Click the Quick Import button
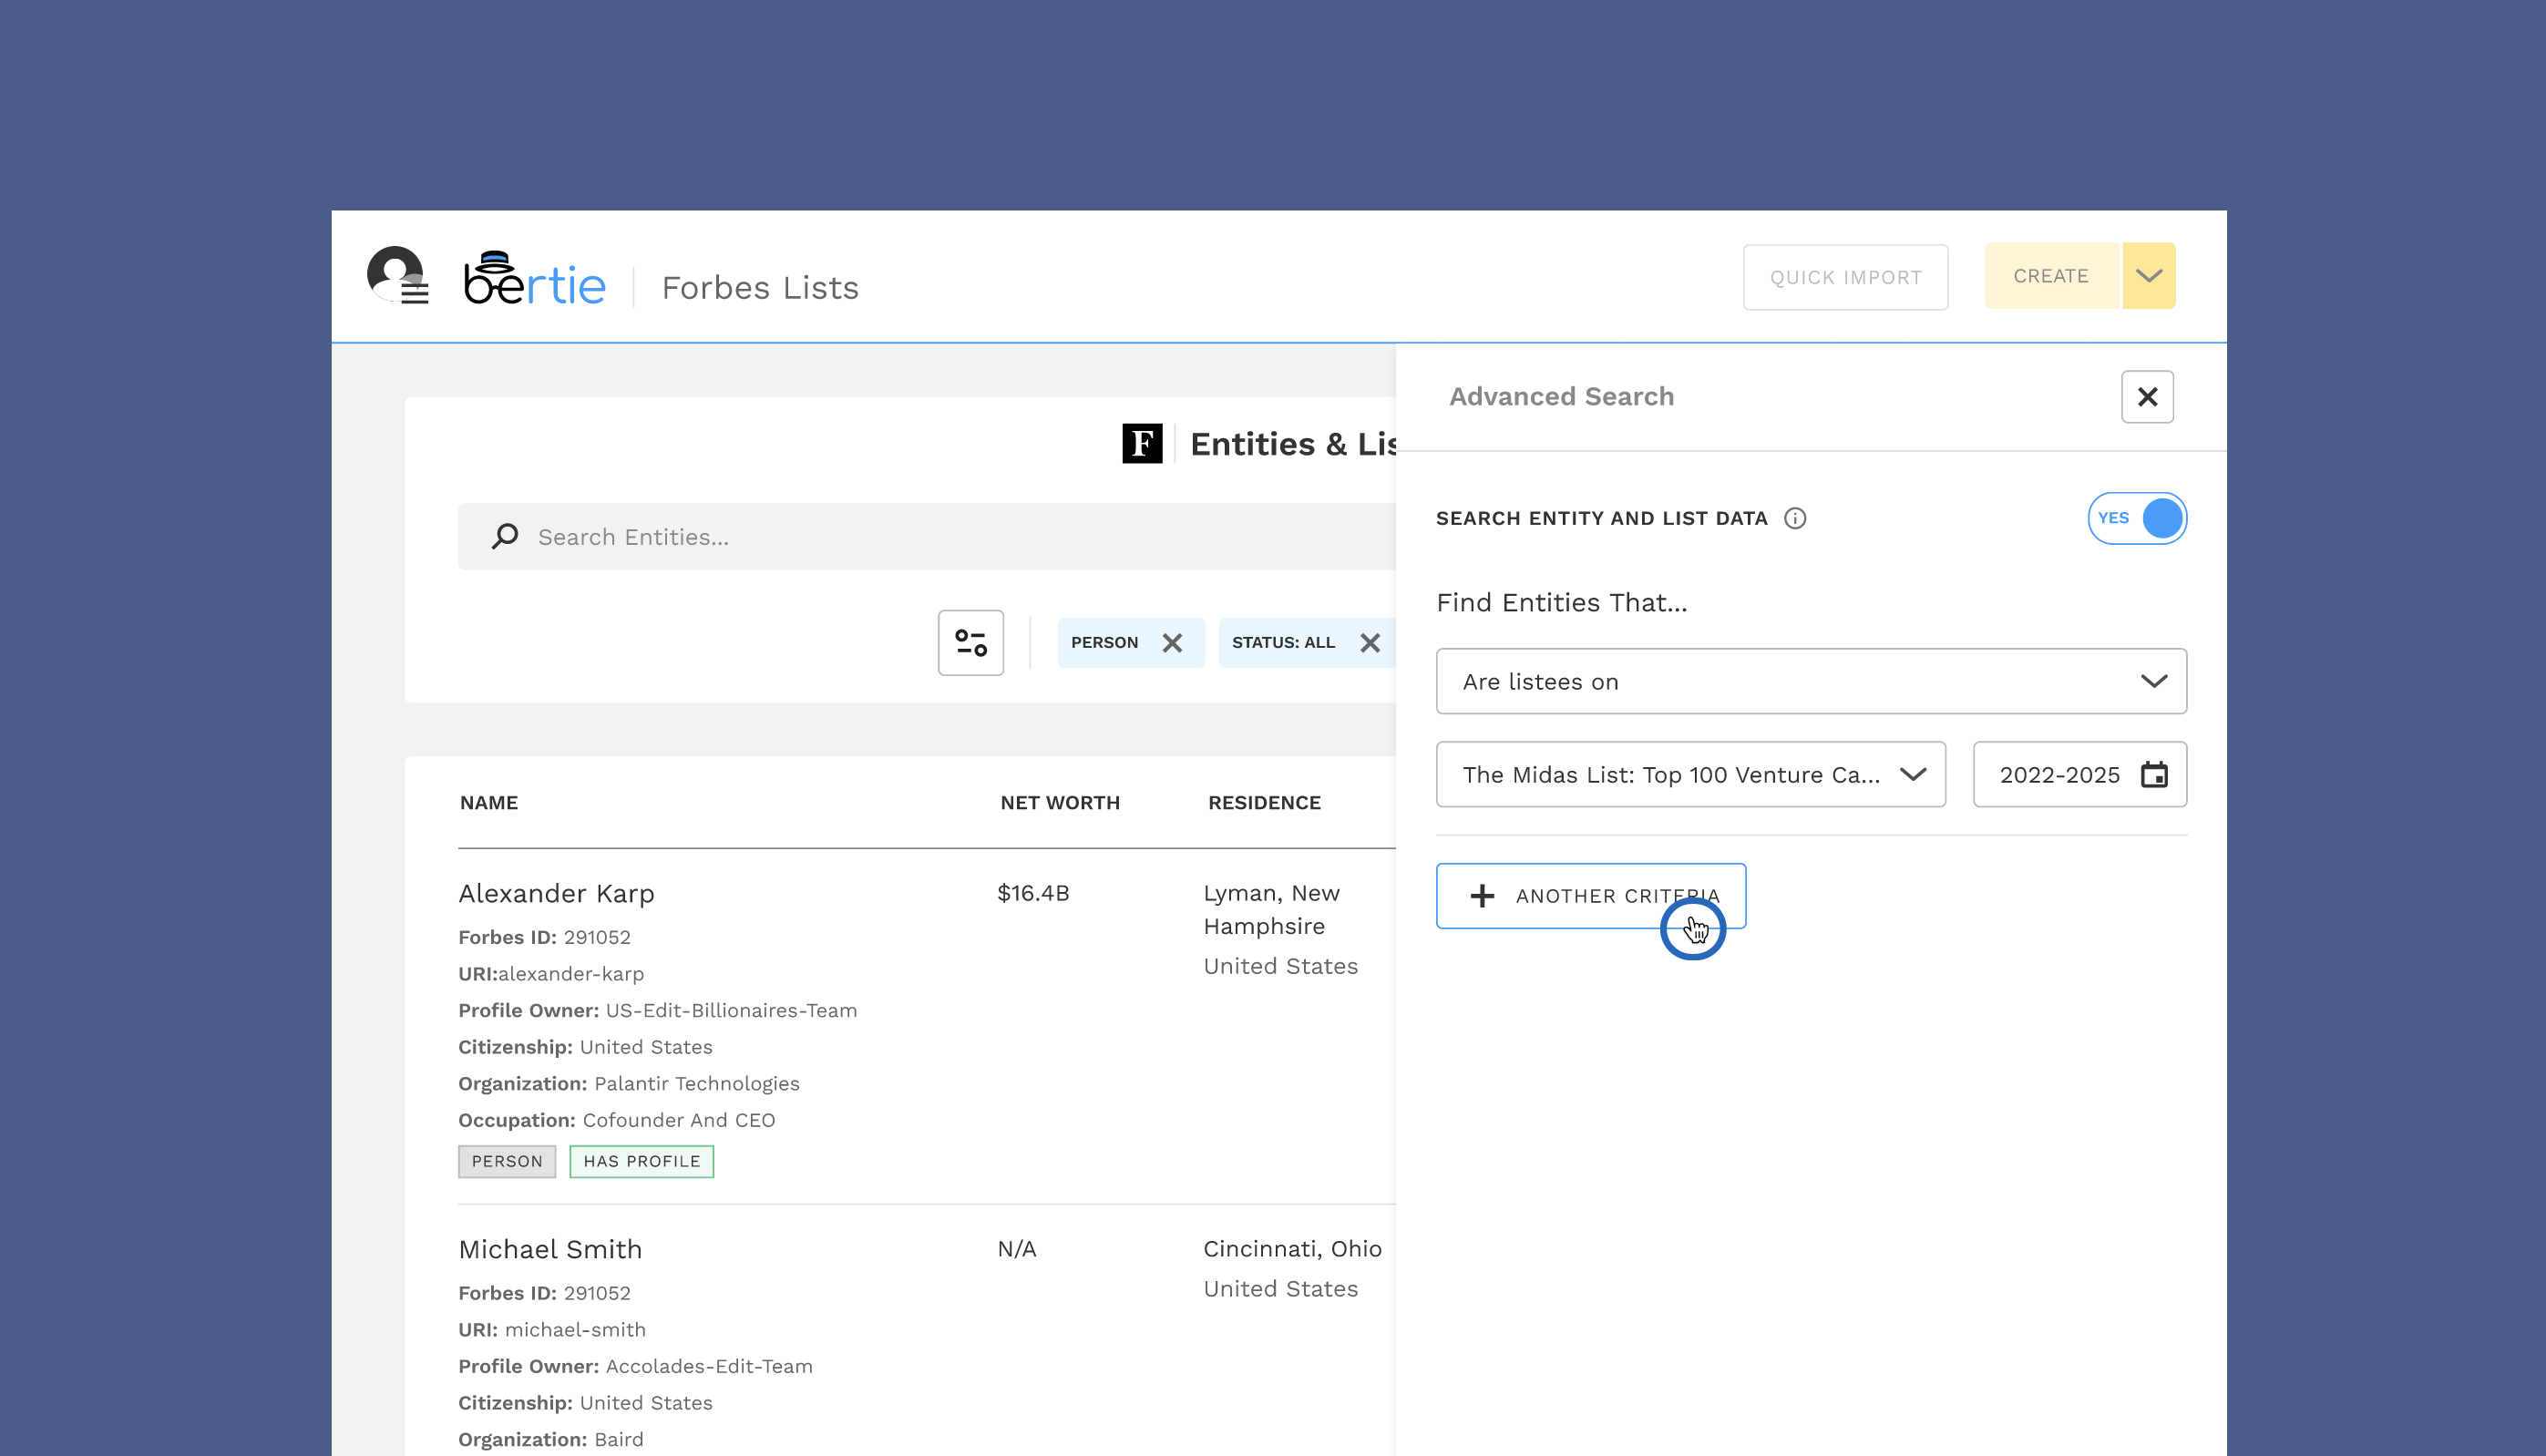Screen dimensions: 2546x1456 [x=1845, y=277]
